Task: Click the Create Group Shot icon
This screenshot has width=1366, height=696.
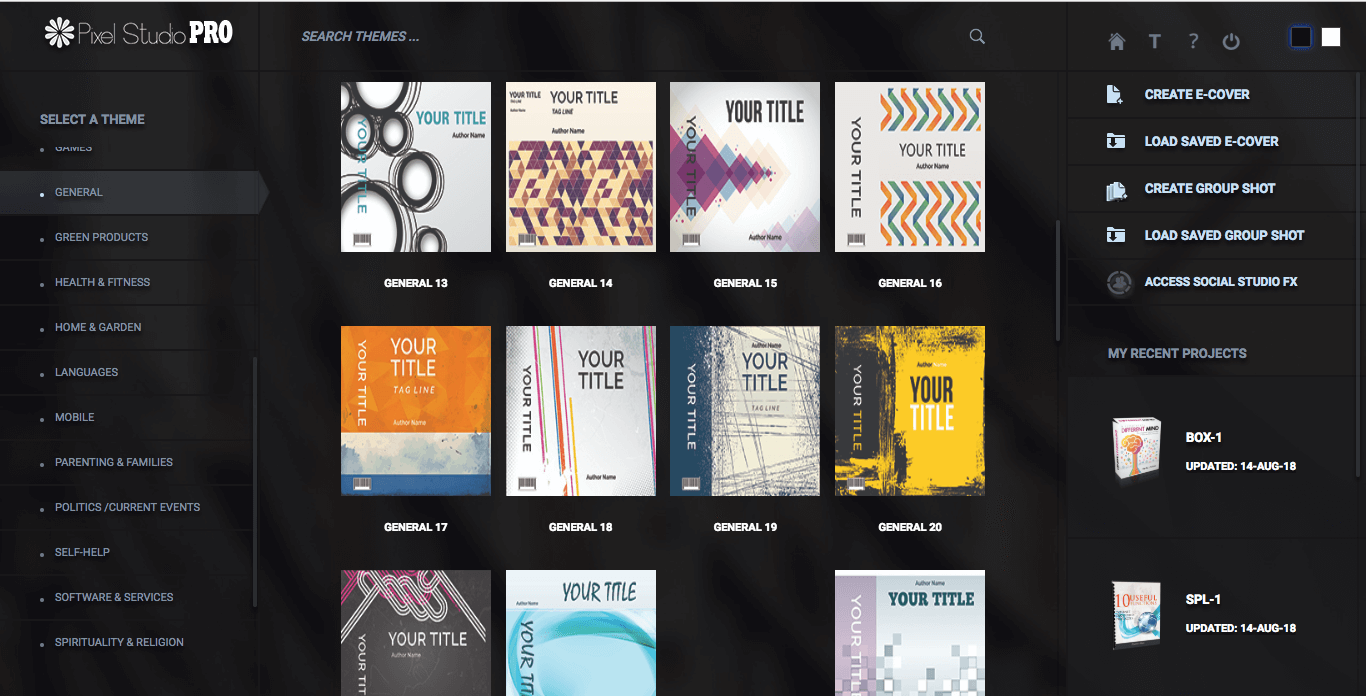Action: [1116, 189]
